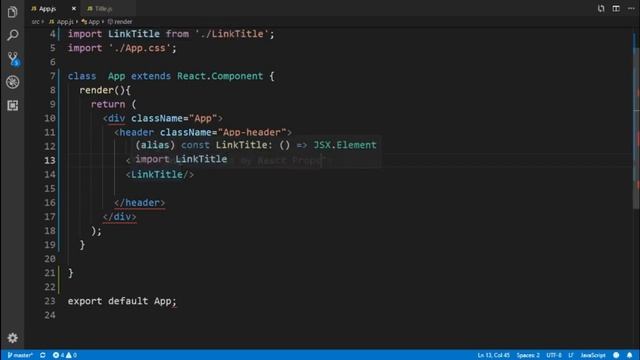Open the Extensions view icon

(x=13, y=105)
